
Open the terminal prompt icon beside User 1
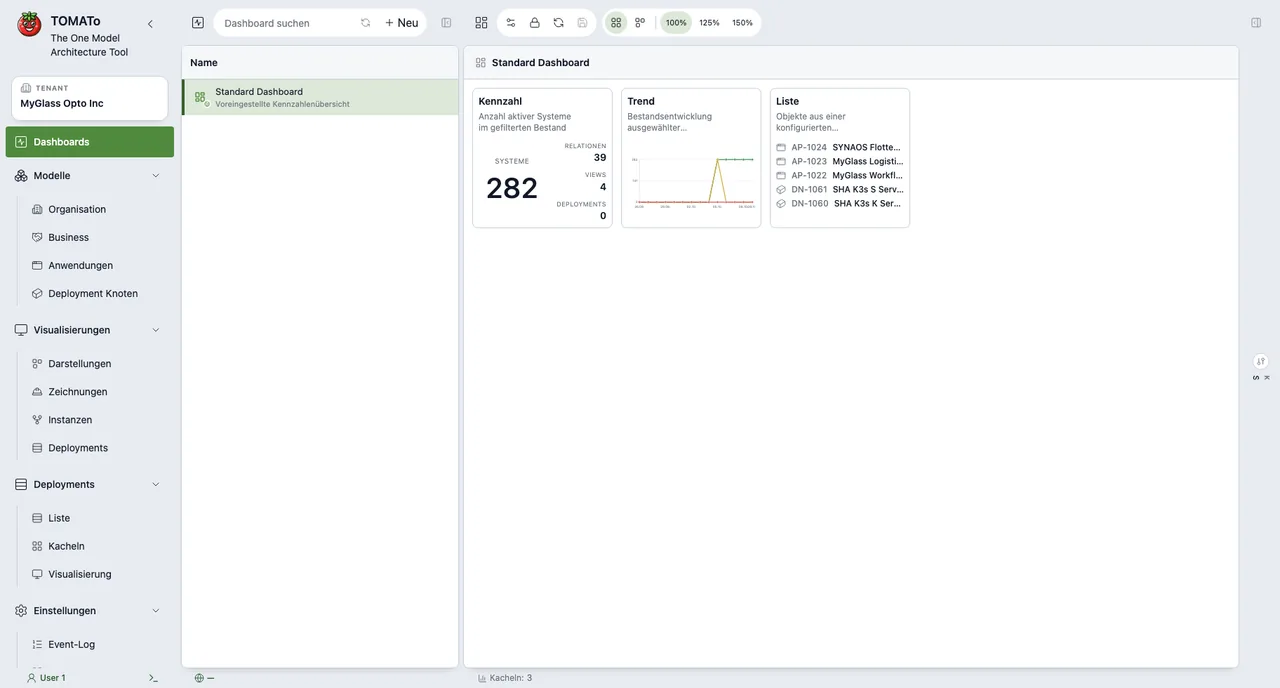153,677
